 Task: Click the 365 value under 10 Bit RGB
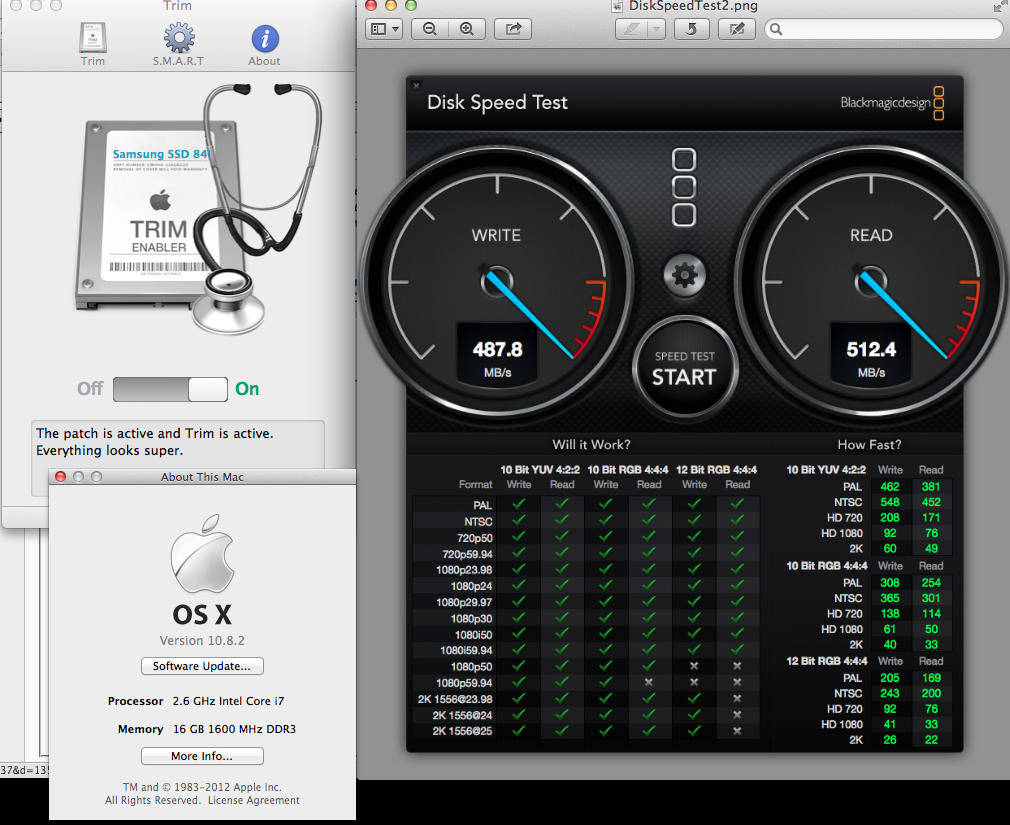pyautogui.click(x=890, y=598)
